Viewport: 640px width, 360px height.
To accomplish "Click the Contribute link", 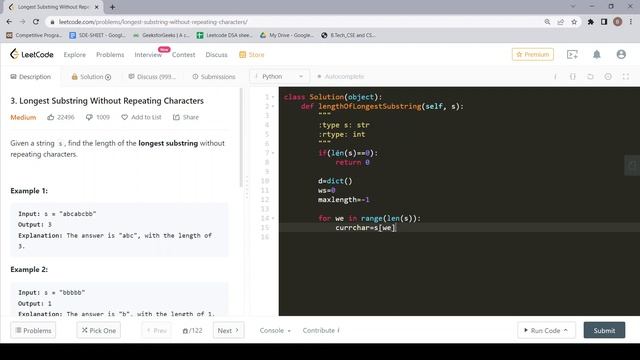I will pos(321,331).
